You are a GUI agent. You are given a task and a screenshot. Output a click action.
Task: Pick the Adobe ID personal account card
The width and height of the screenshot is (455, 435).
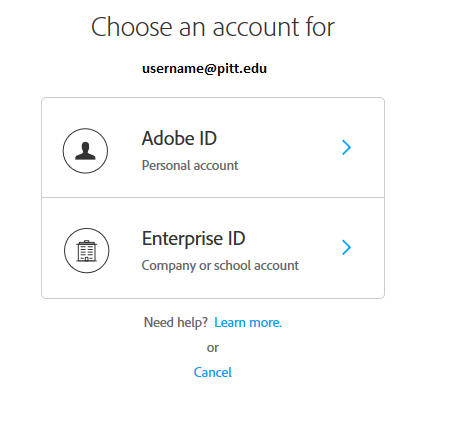coord(213,147)
